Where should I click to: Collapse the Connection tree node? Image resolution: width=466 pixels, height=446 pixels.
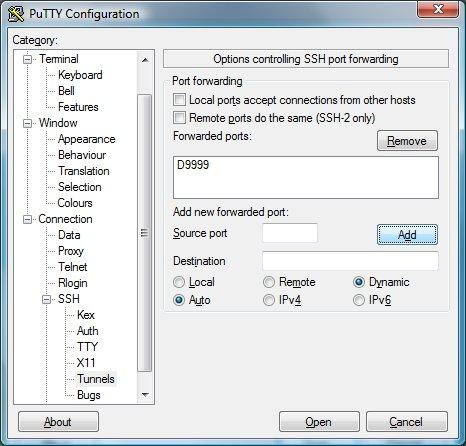27,219
